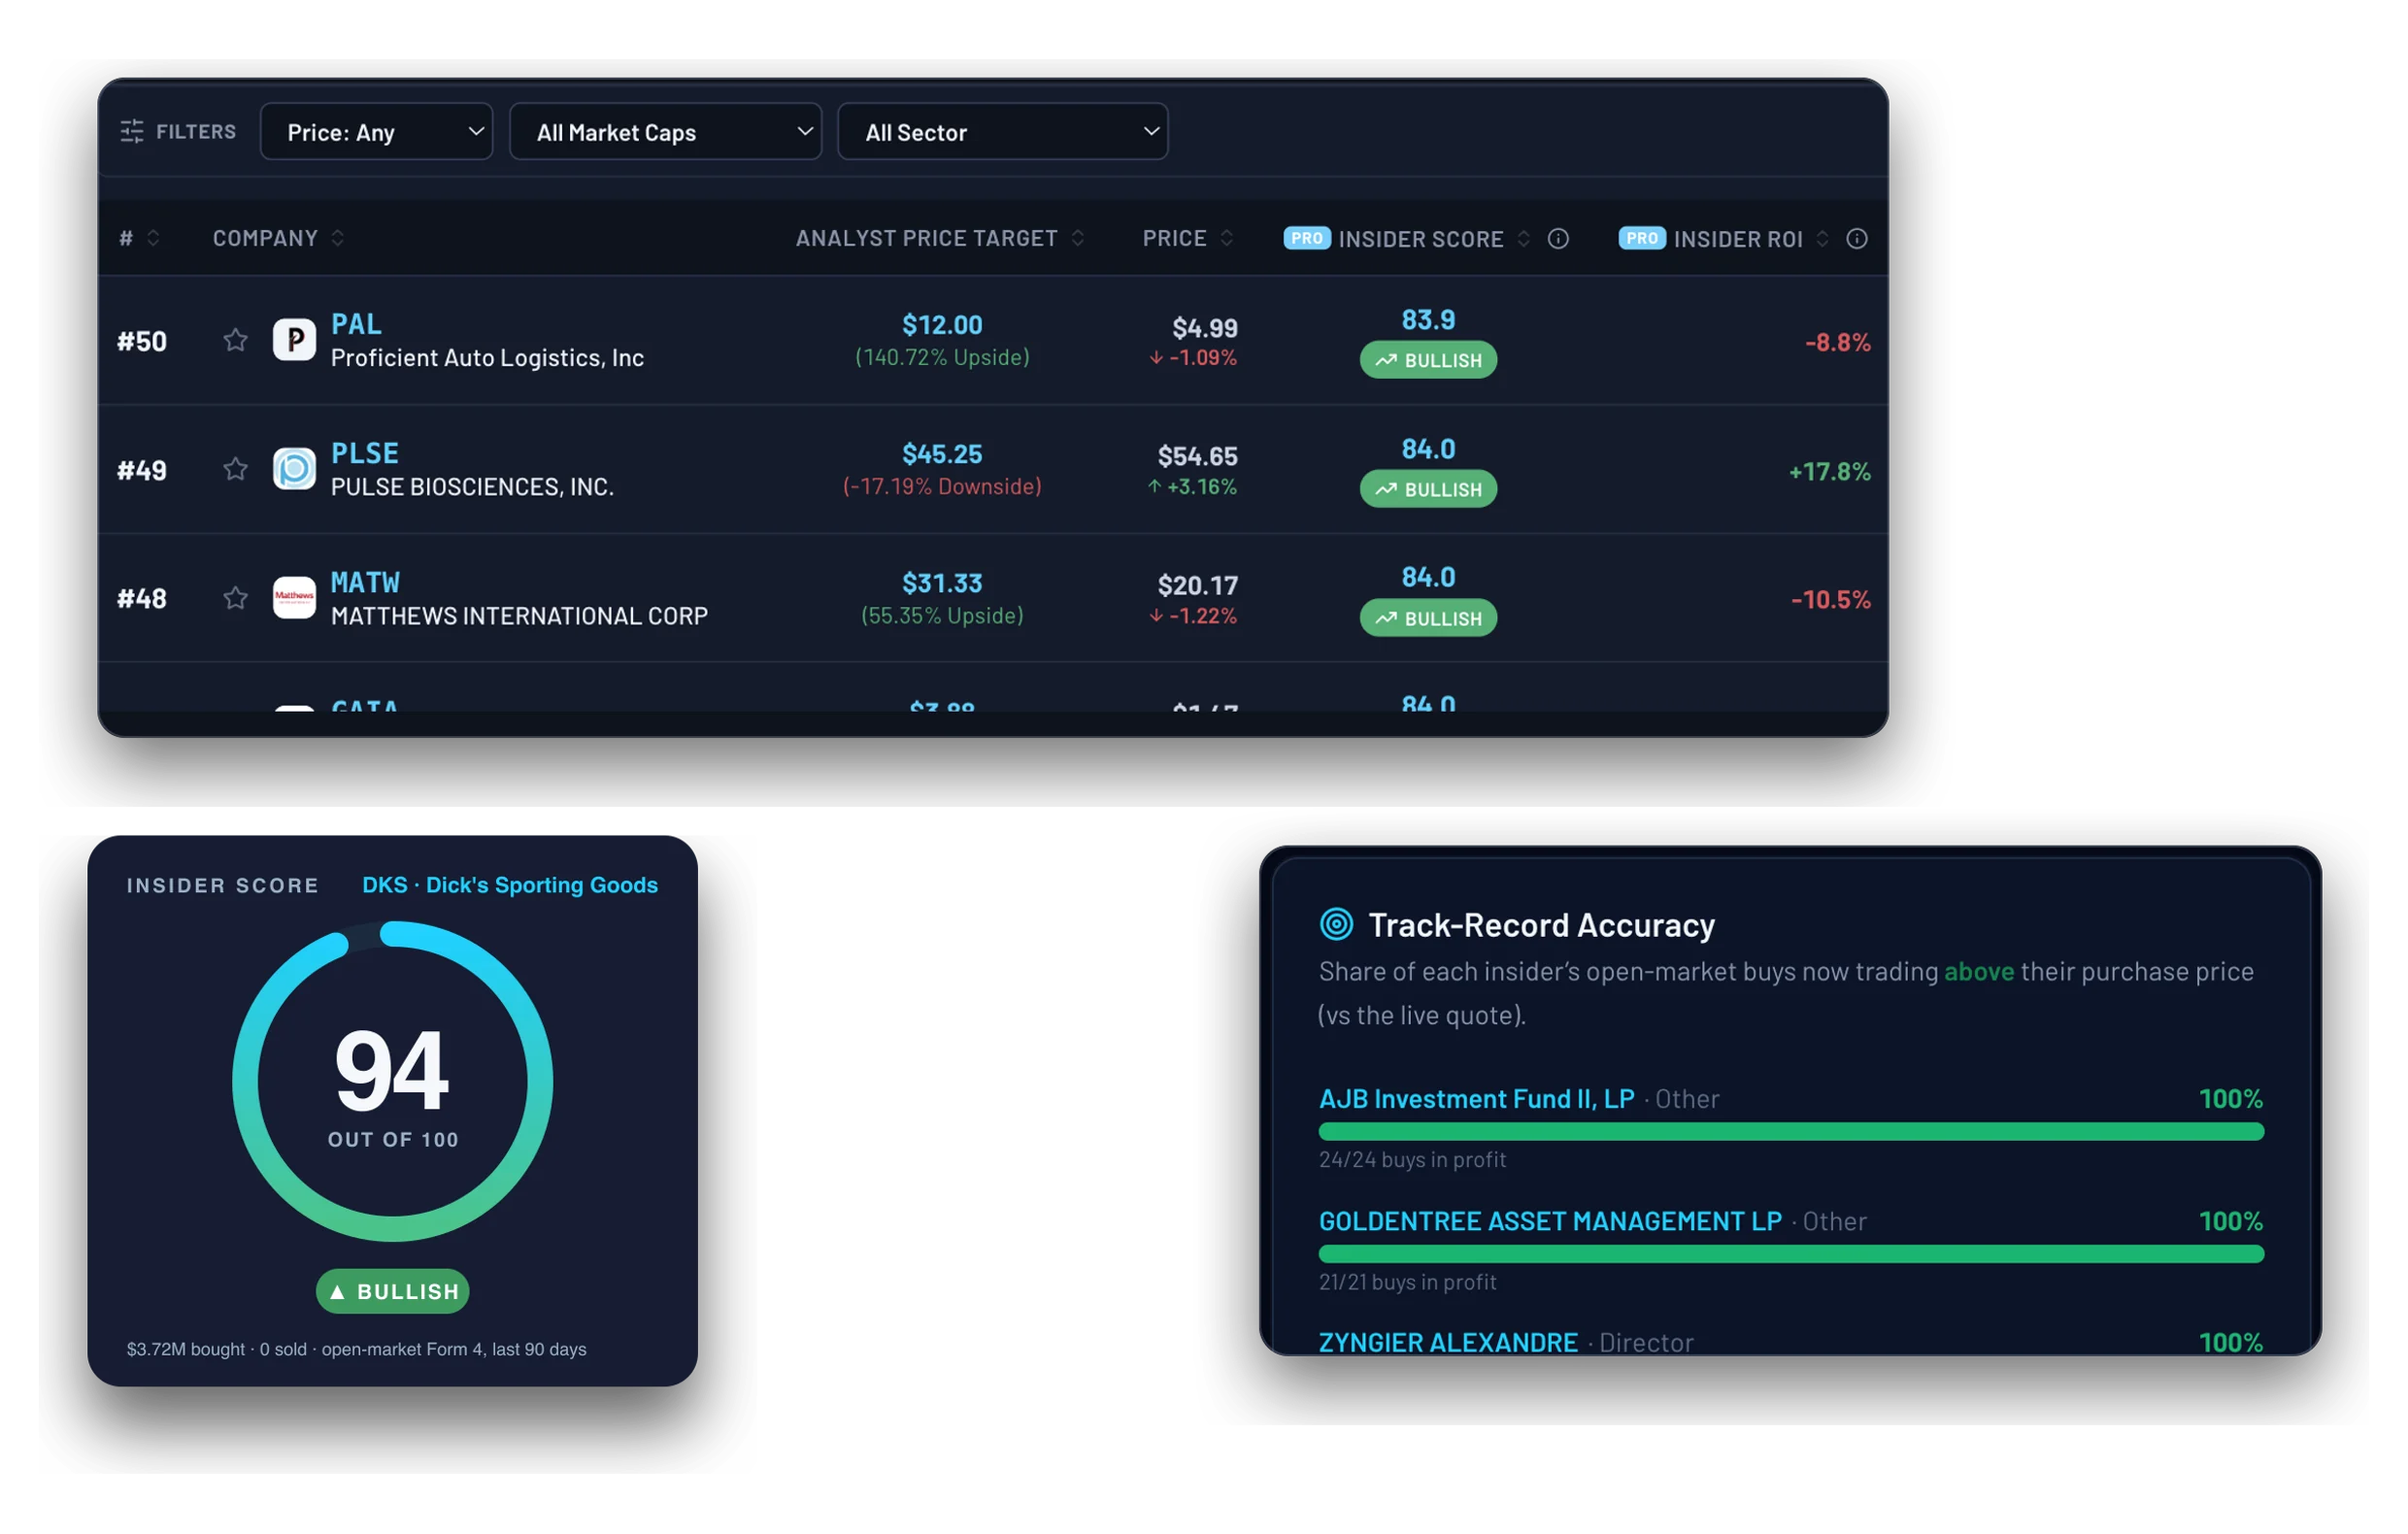
Task: Click the 94 score gauge ring
Action: point(393,1082)
